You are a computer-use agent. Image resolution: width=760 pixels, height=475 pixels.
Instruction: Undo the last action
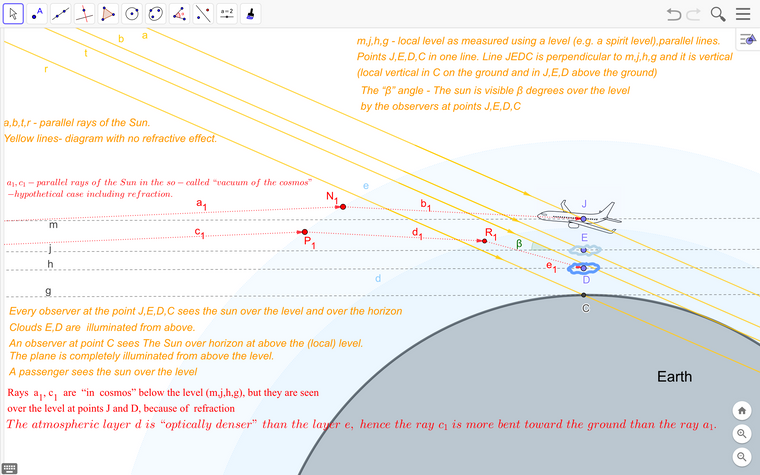click(674, 14)
